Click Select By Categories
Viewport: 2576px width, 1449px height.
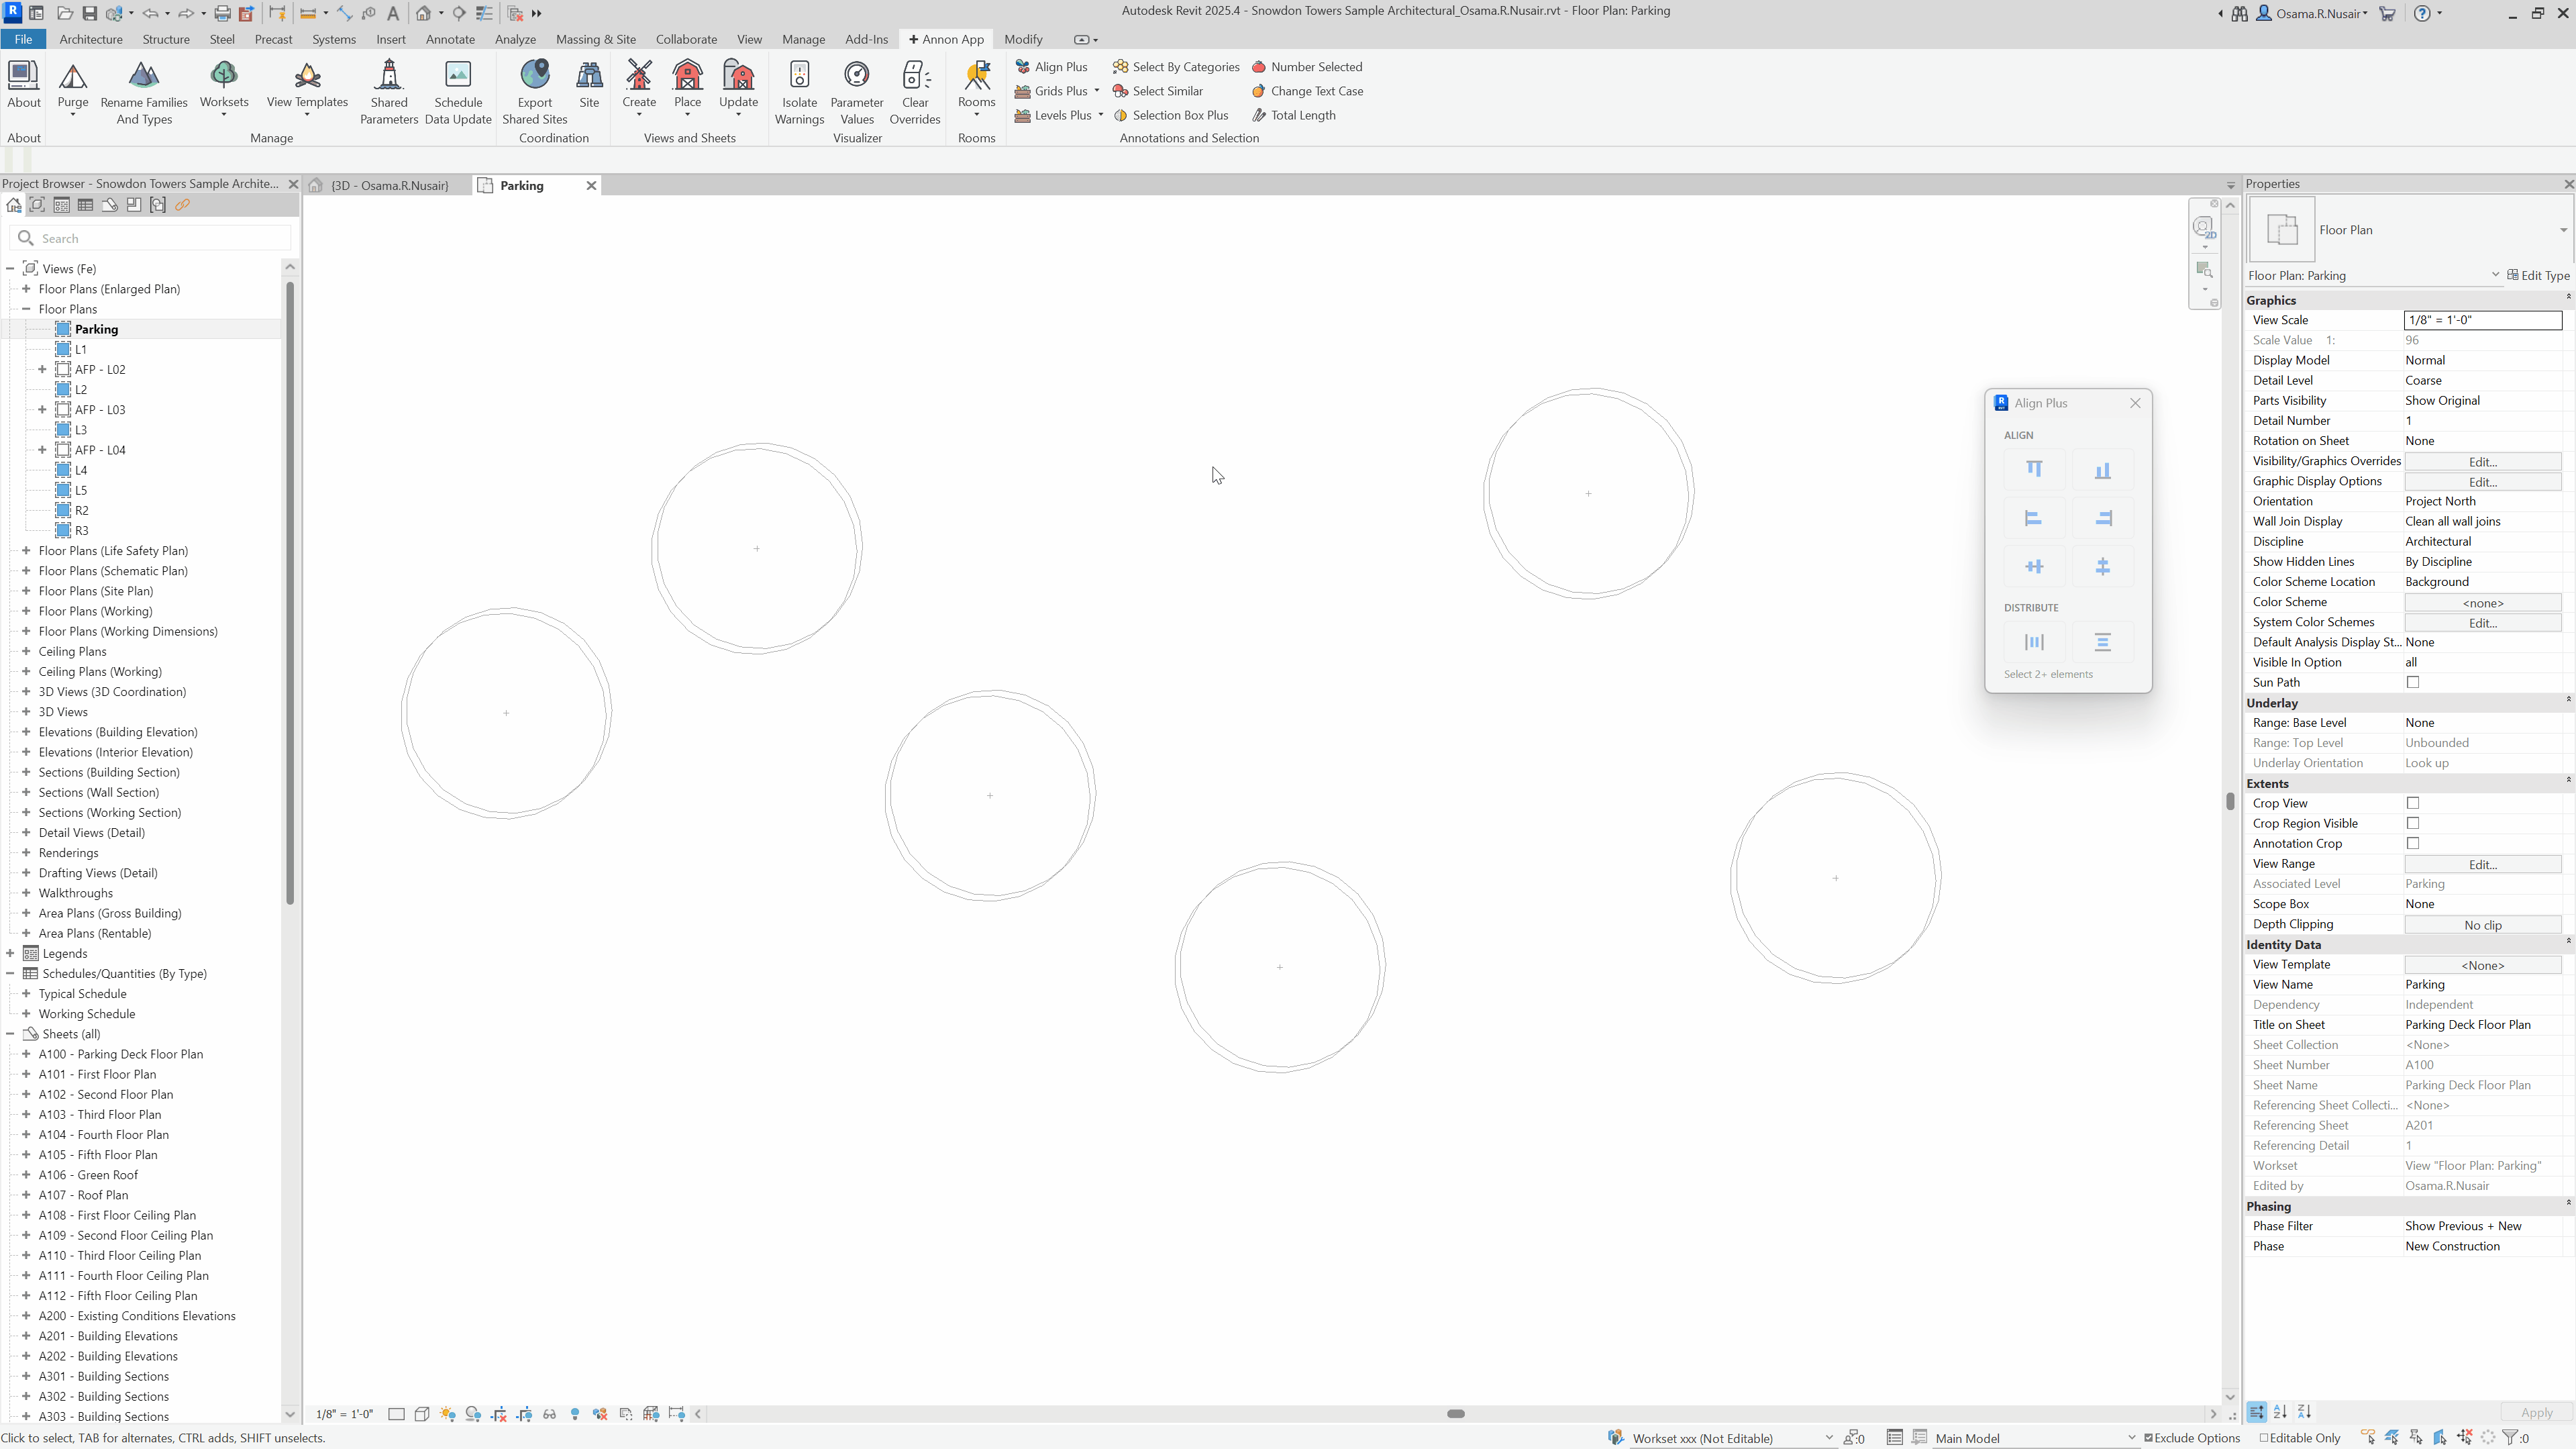click(x=1176, y=67)
